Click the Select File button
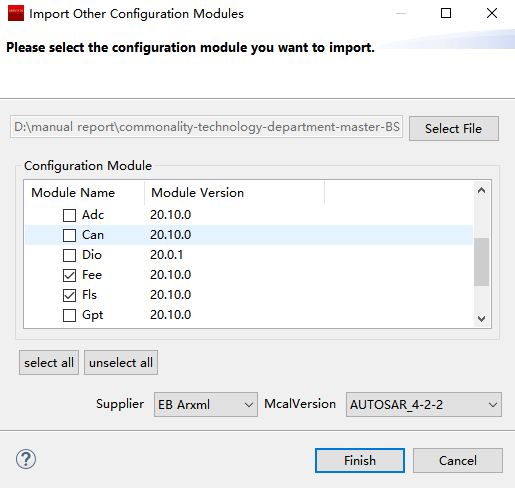Viewport: 515px width, 488px height. [x=454, y=129]
